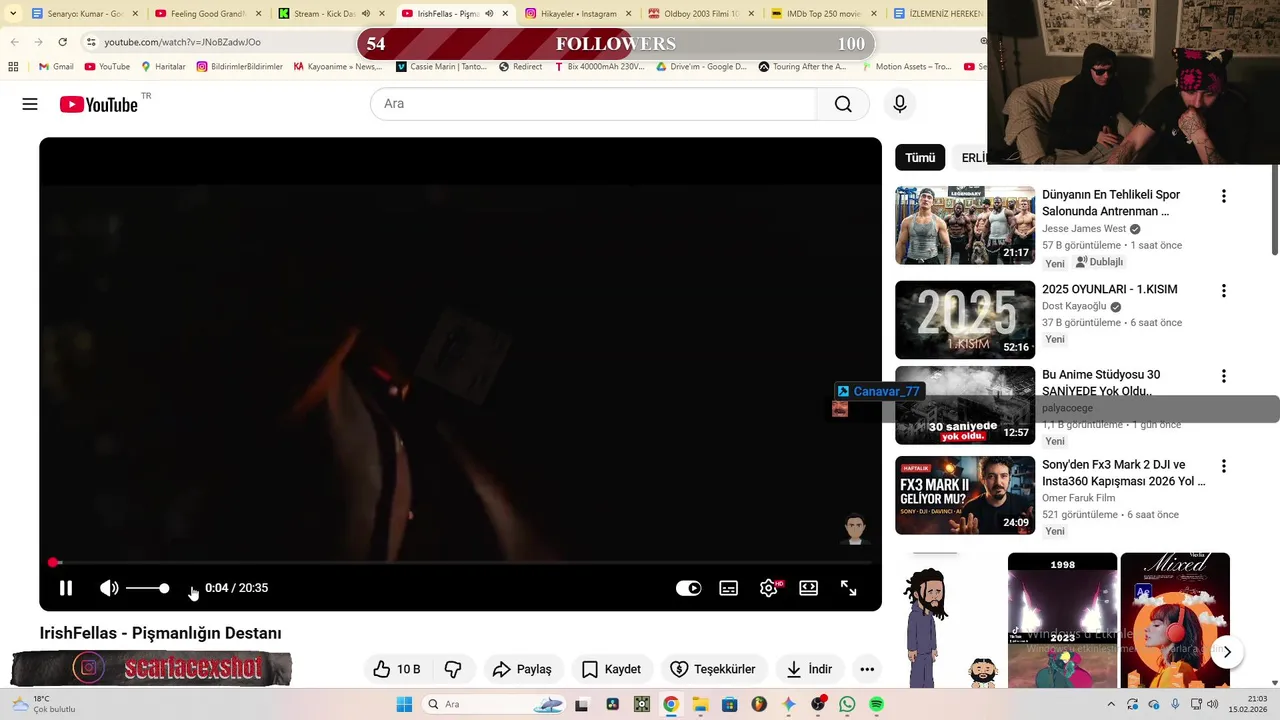This screenshot has width=1280, height=720.
Task: Open the Chrome apps grid in bookmarks bar
Action: click(x=13, y=67)
